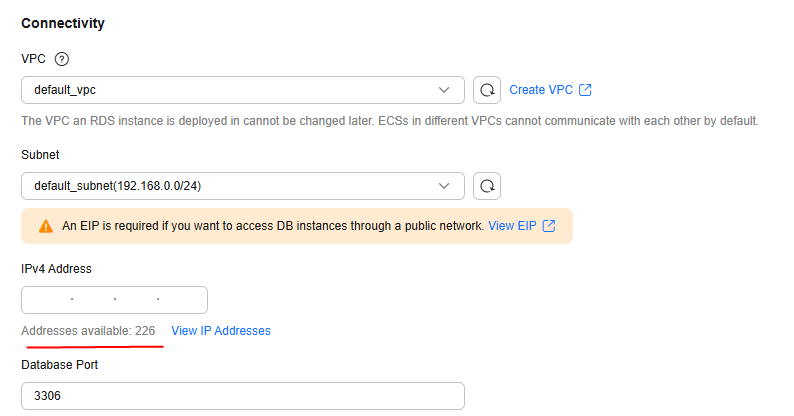Click the Connectivity section heading
The height and width of the screenshot is (416, 794).
point(63,22)
